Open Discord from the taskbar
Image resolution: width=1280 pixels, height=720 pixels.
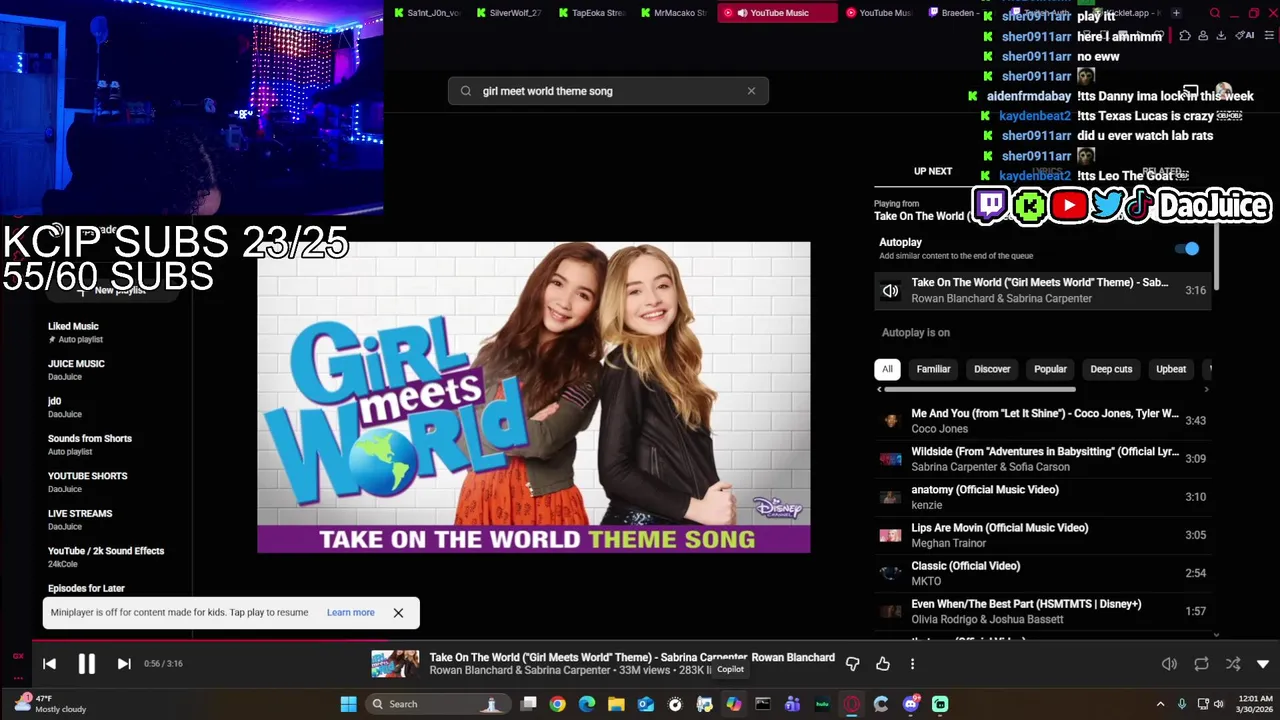911,704
